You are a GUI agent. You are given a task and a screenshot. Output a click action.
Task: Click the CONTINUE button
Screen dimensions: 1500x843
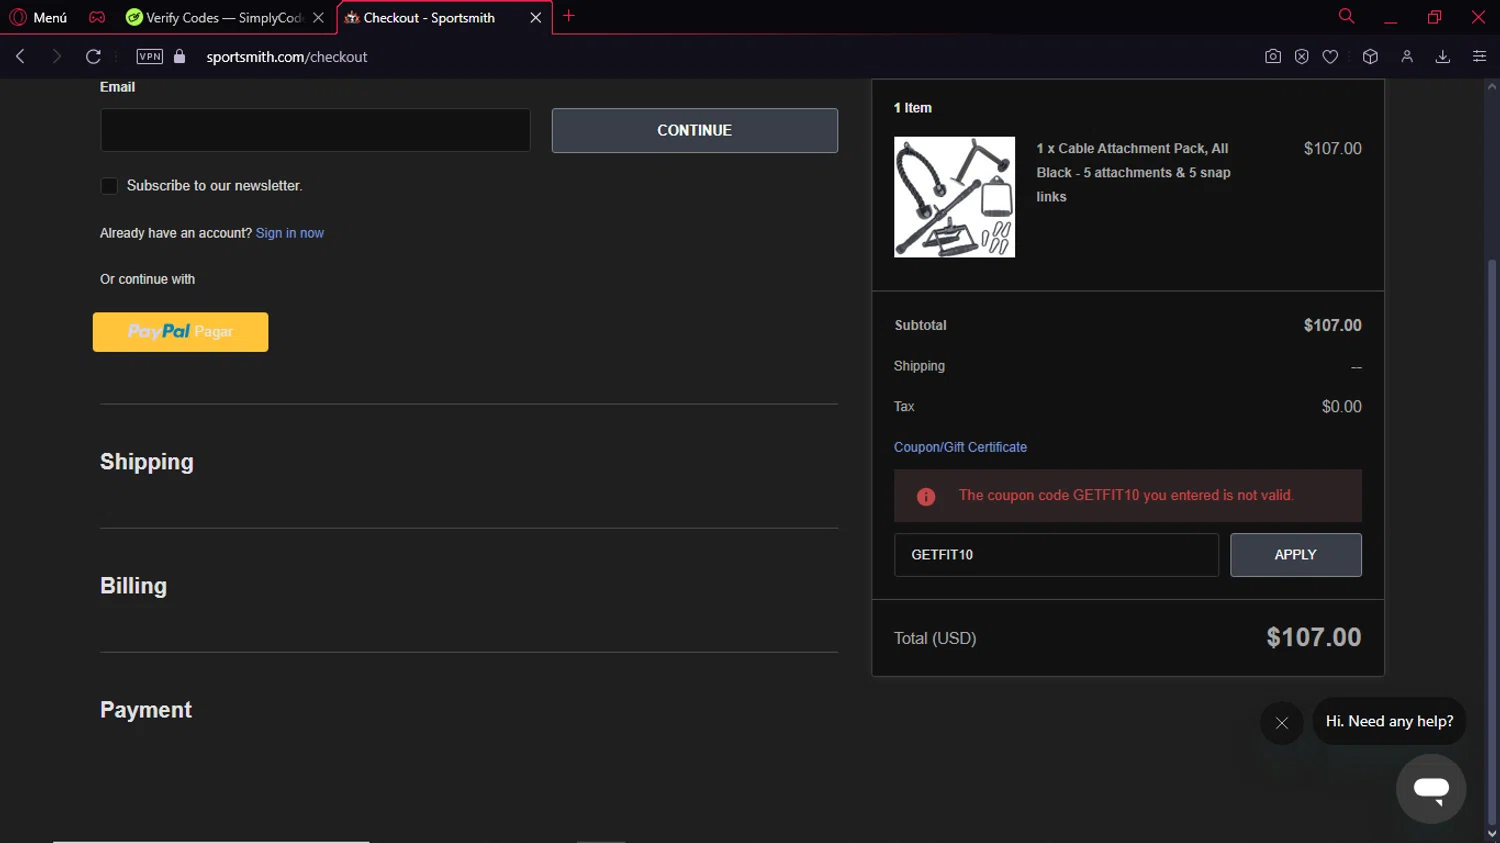[694, 130]
